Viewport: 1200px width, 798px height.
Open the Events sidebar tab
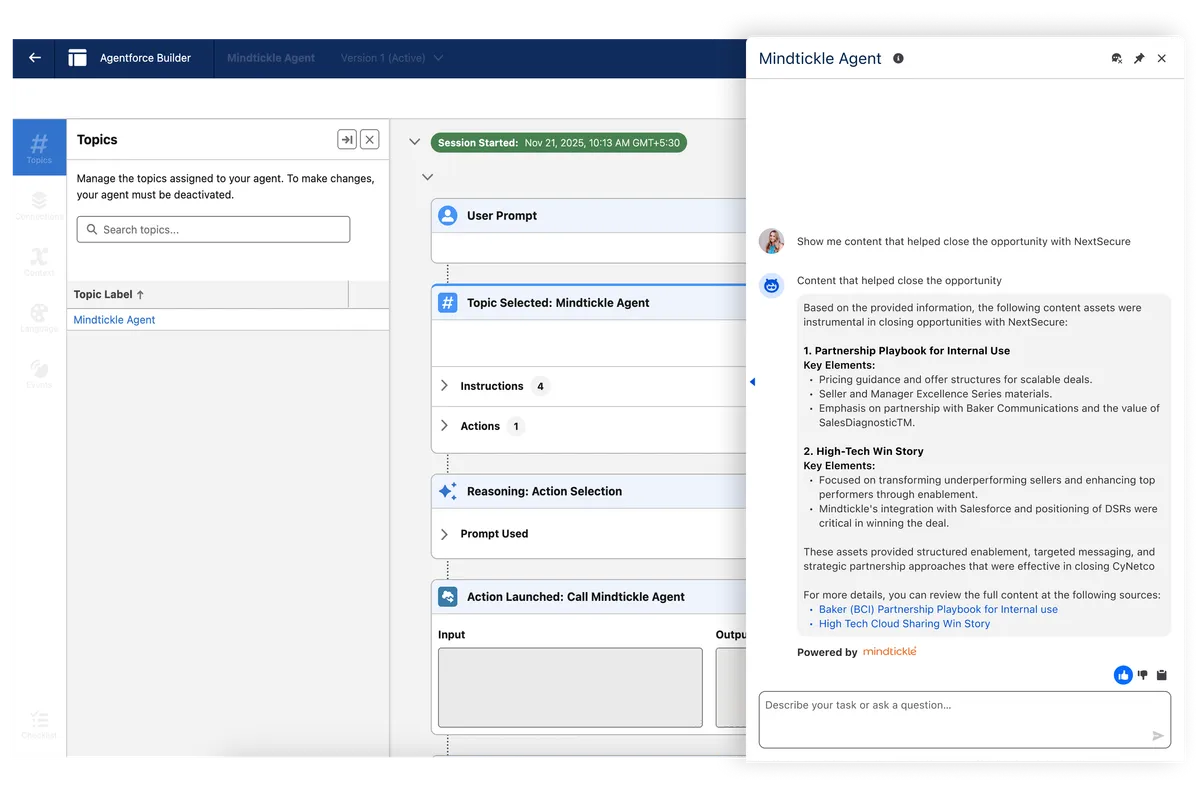pyautogui.click(x=39, y=373)
